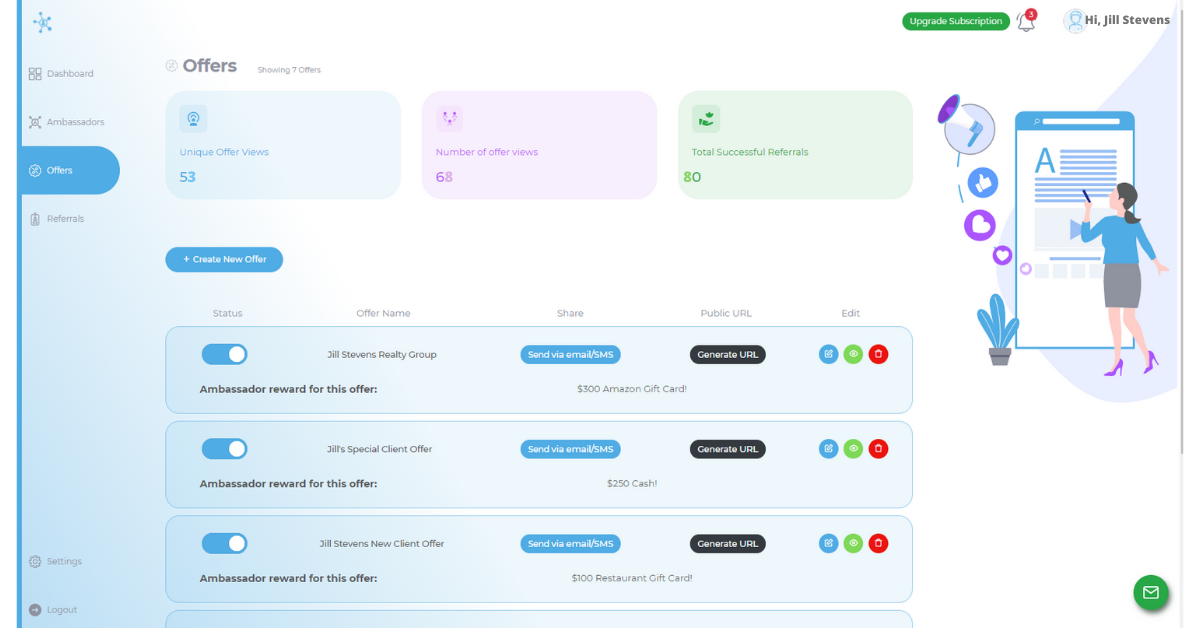This screenshot has width=1200, height=628.
Task: Click the page vertical scrollbar
Action: tap(1183, 230)
